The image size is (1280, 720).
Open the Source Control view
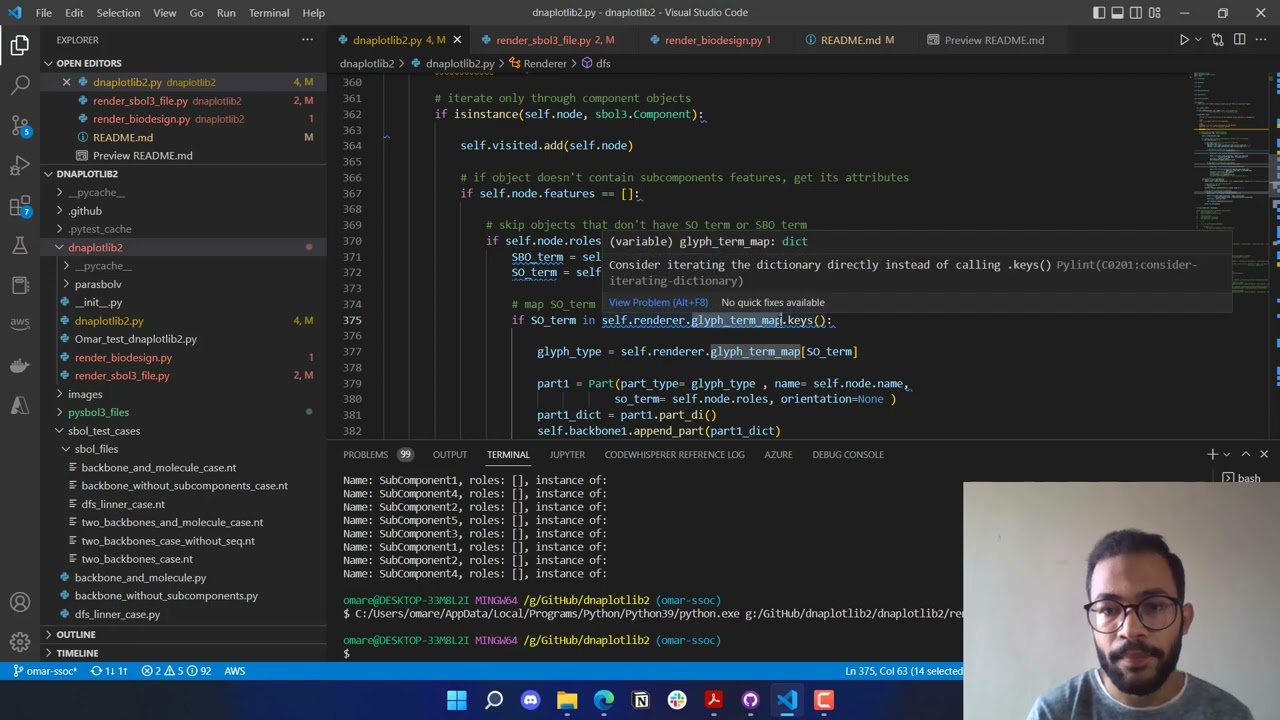tap(20, 126)
